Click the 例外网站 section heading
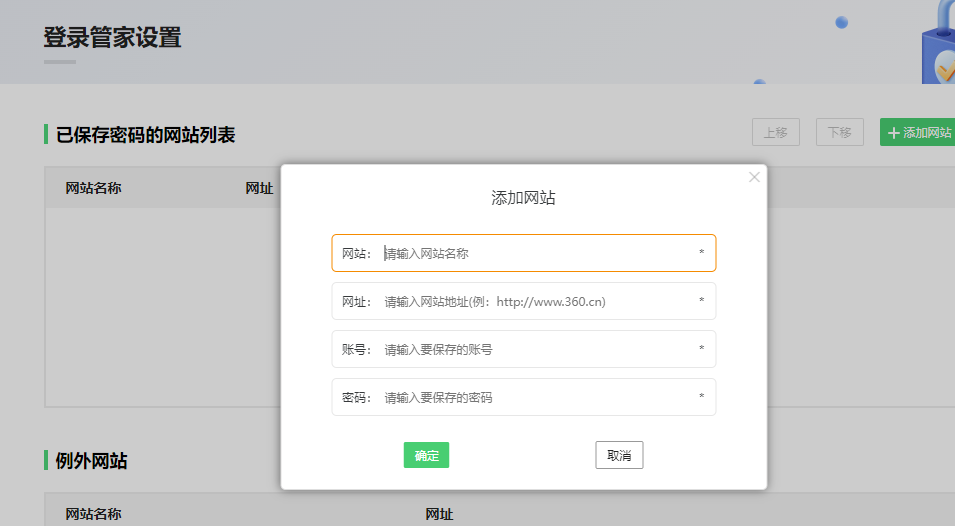955x526 pixels. coord(91,461)
